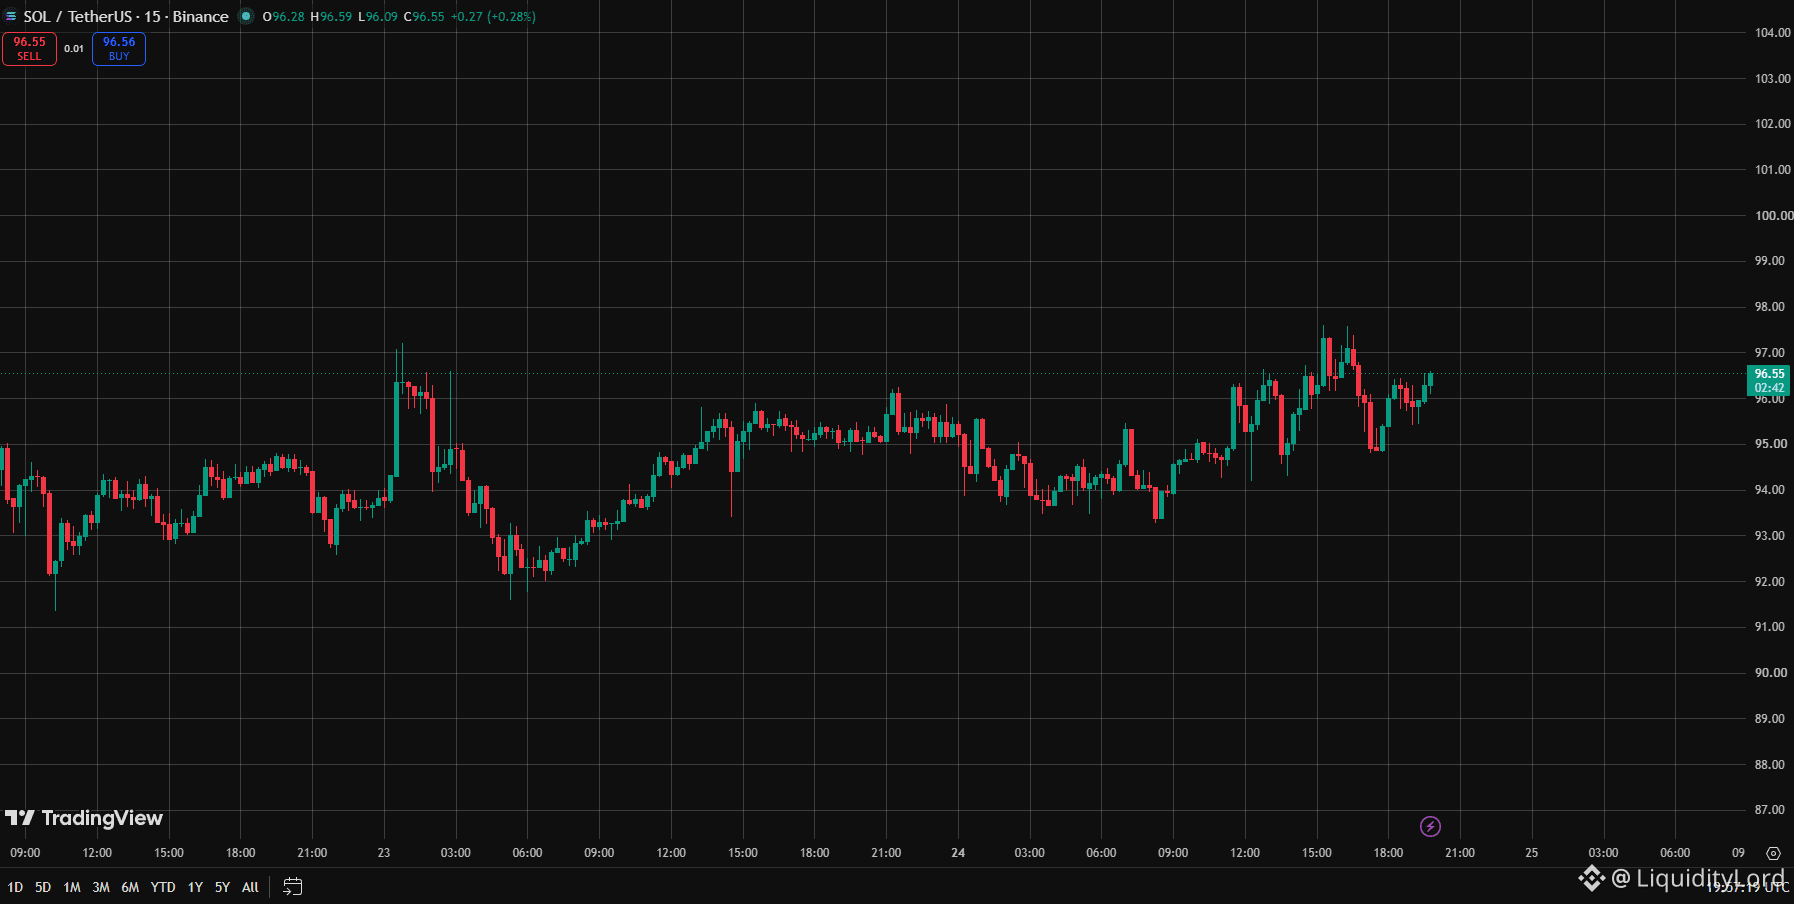
Task: Open the TradingView logo link
Action: tap(84, 818)
